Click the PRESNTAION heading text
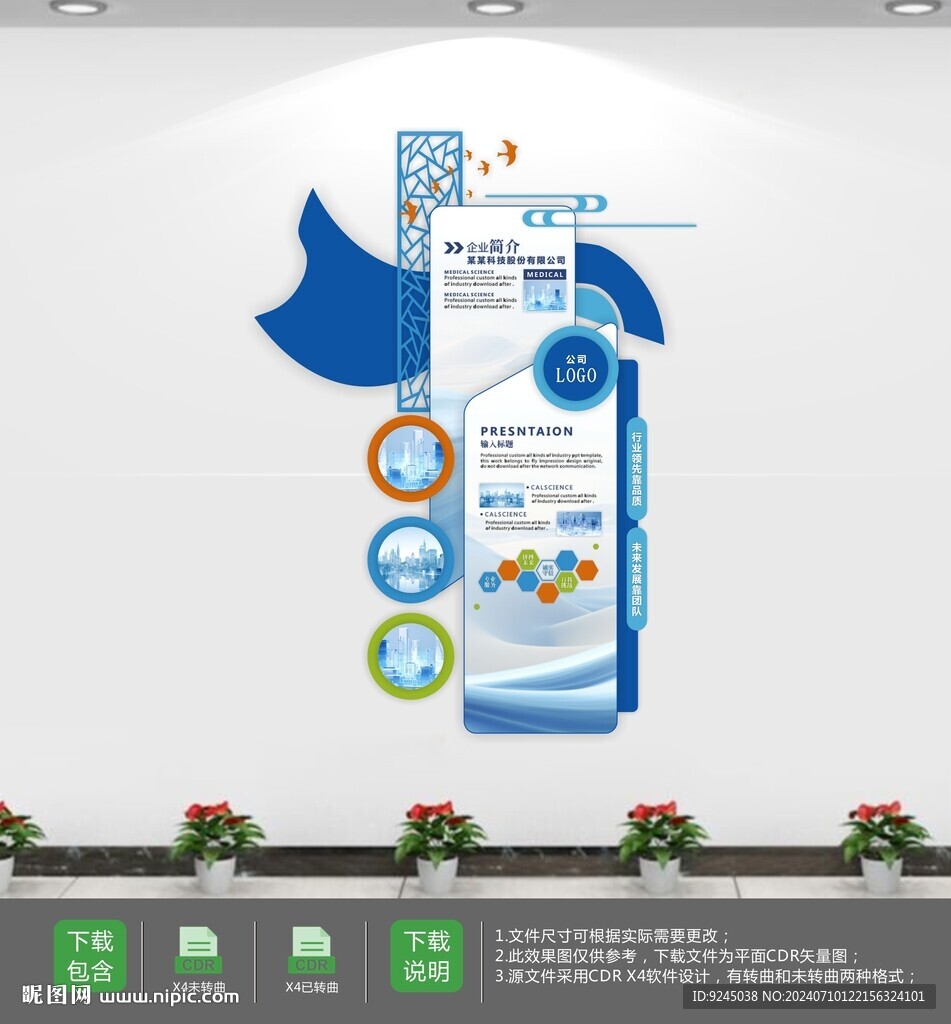 [526, 431]
